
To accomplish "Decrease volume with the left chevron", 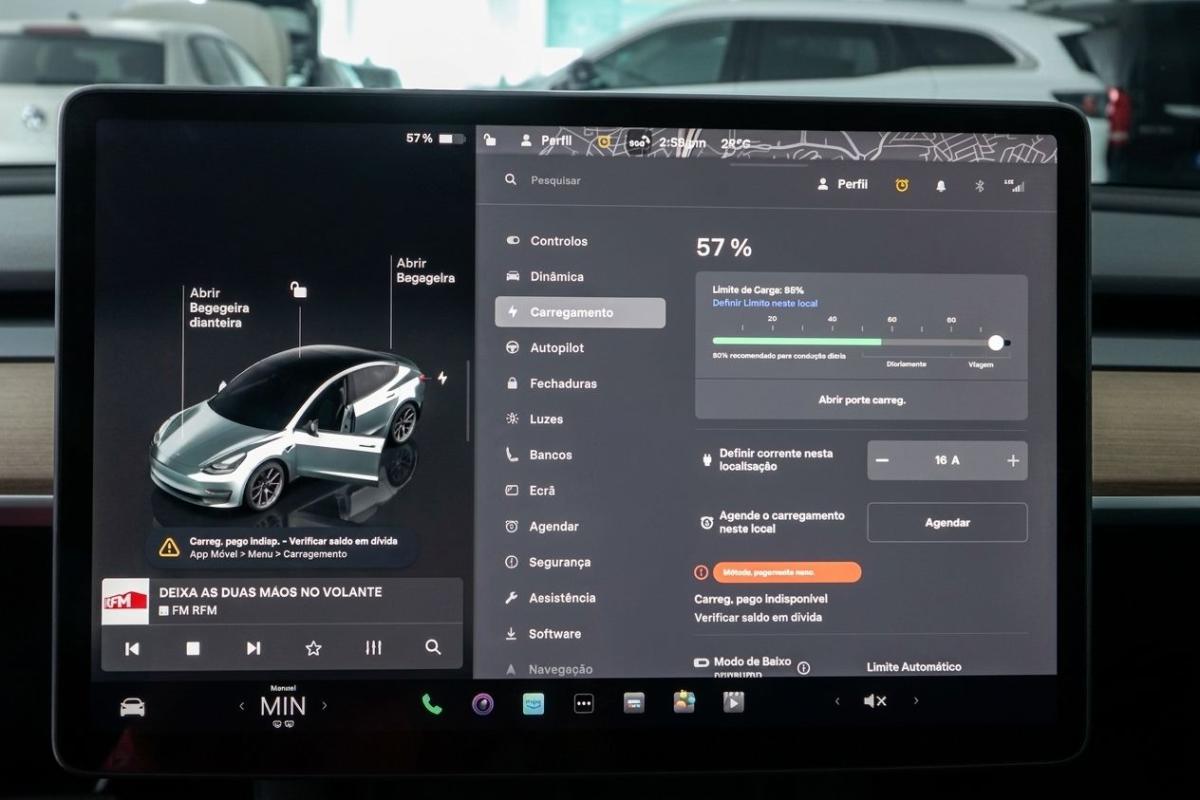I will click(837, 701).
